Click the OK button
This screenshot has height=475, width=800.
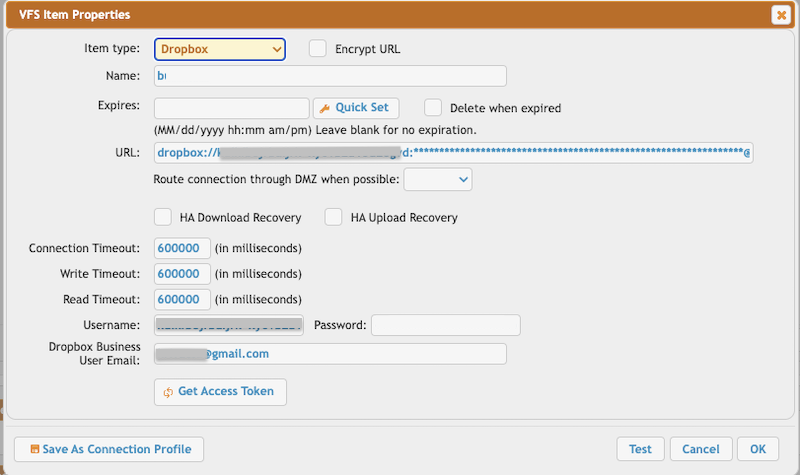(758, 449)
